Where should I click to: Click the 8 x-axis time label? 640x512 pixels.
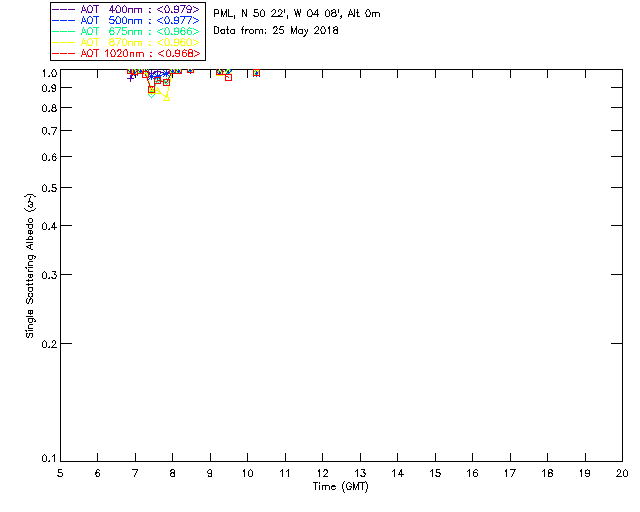[173, 473]
